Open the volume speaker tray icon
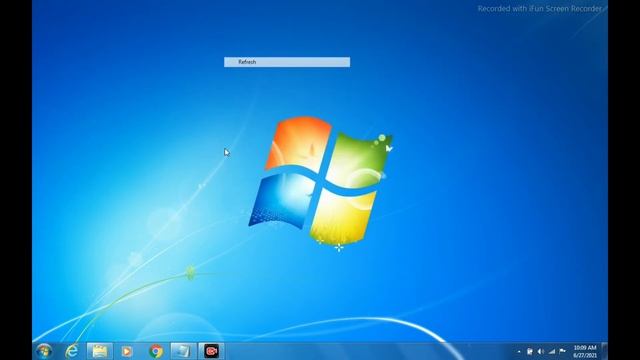Image resolution: width=640 pixels, height=360 pixels. click(540, 351)
